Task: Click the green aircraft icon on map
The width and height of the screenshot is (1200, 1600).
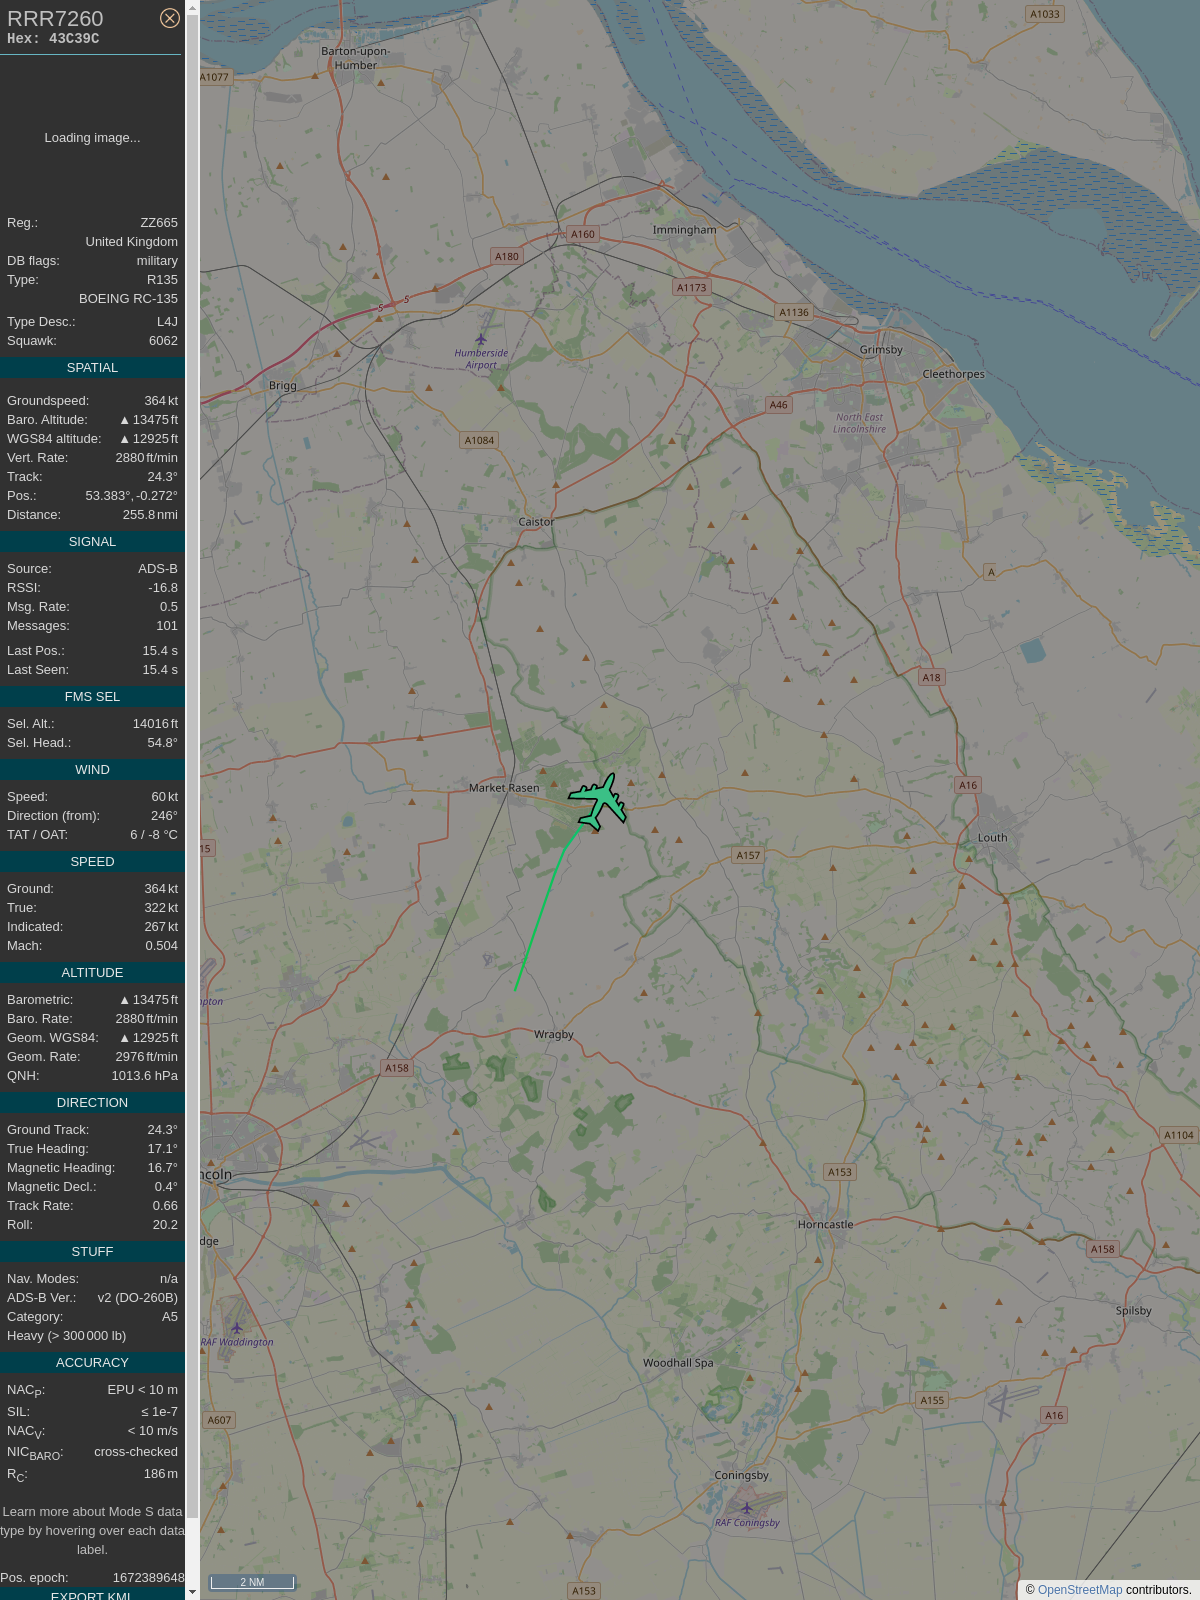Action: (598, 801)
